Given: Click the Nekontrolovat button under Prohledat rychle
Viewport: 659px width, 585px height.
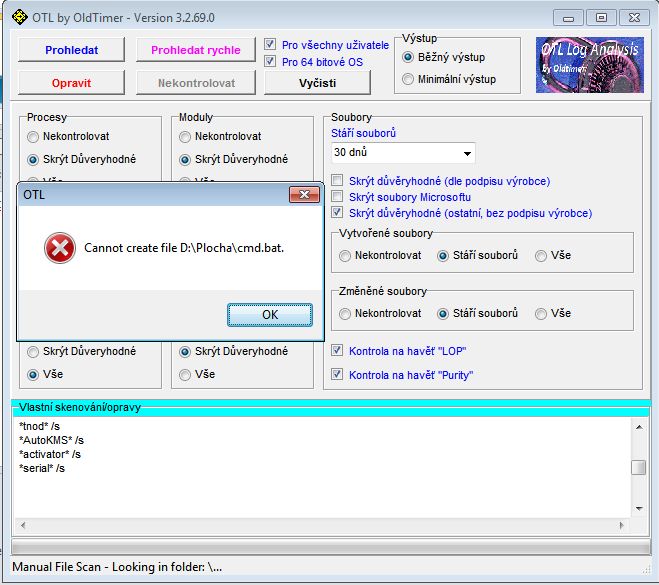Looking at the screenshot, I should (x=196, y=83).
